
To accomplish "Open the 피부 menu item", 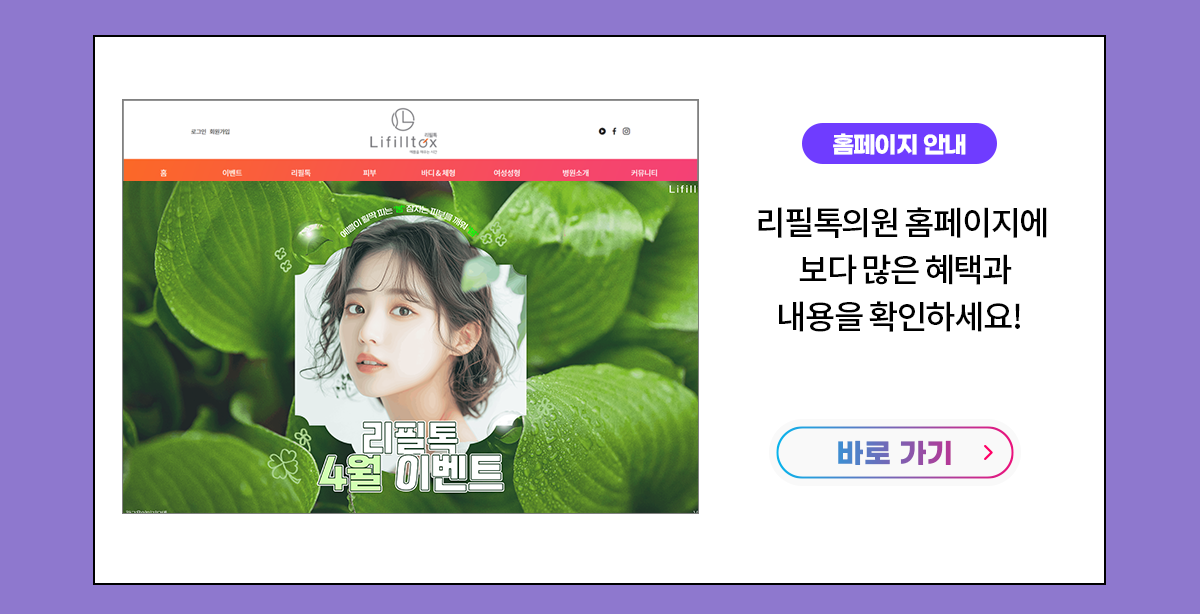I will pos(369,173).
